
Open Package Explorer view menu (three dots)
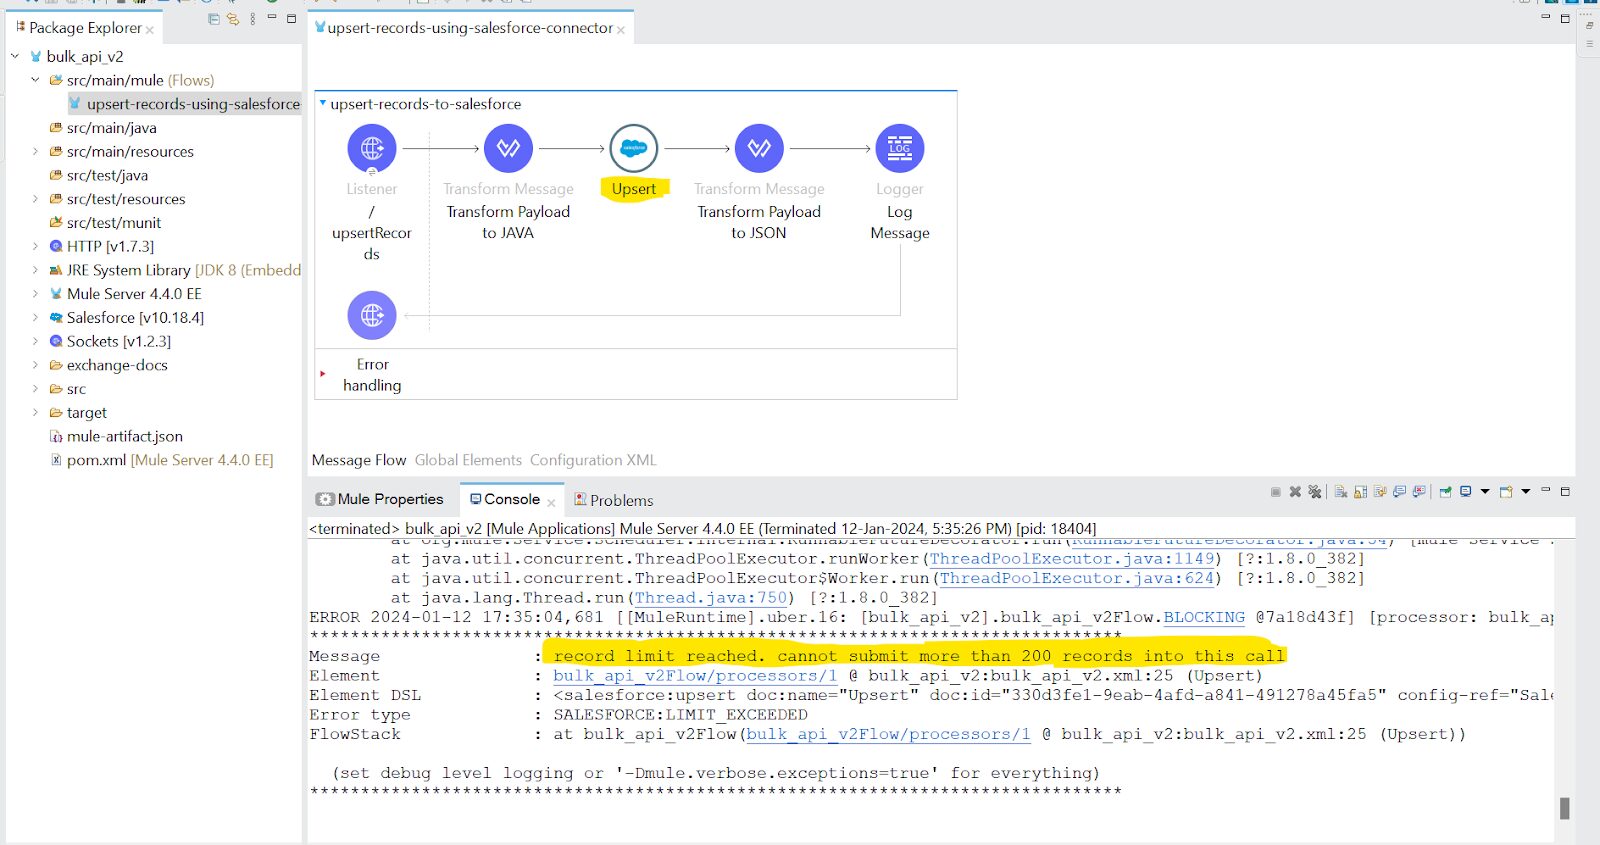pos(252,19)
